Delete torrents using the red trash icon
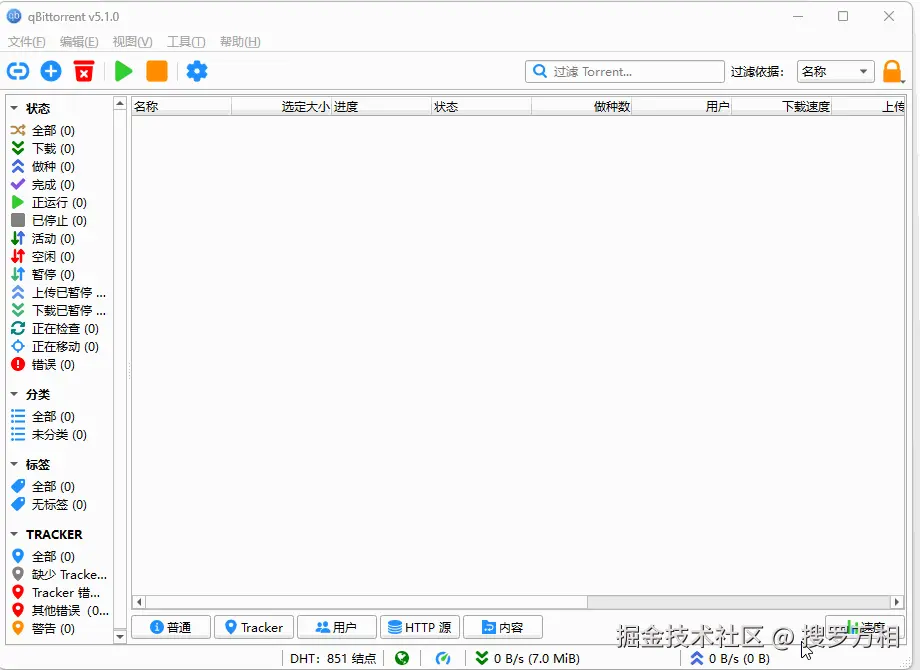 pos(84,71)
